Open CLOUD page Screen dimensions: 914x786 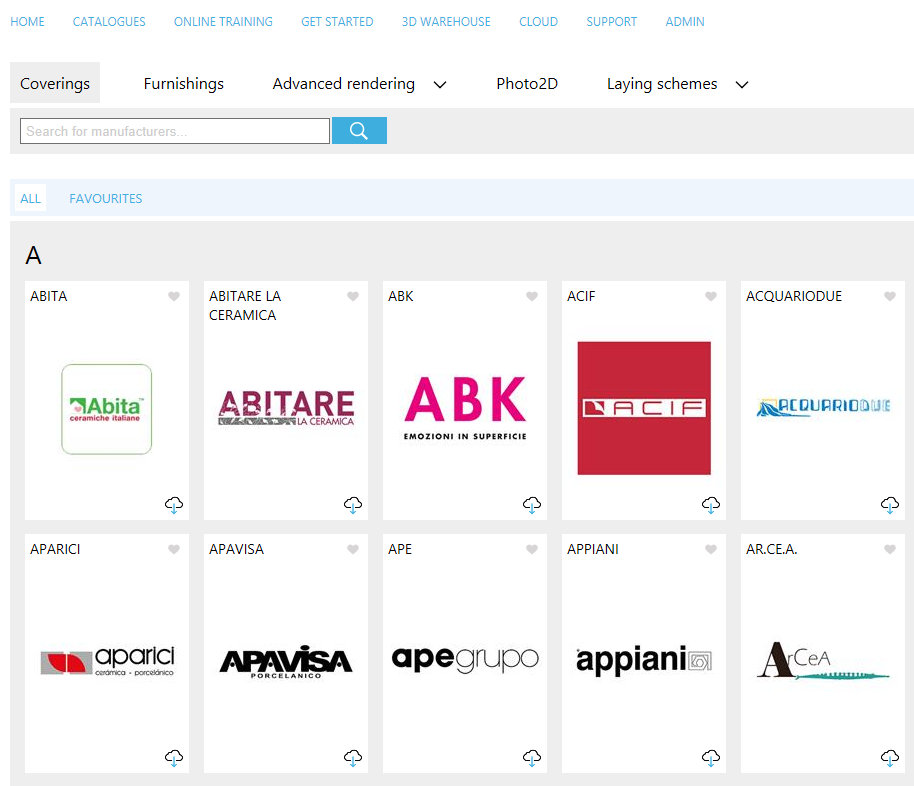click(539, 22)
